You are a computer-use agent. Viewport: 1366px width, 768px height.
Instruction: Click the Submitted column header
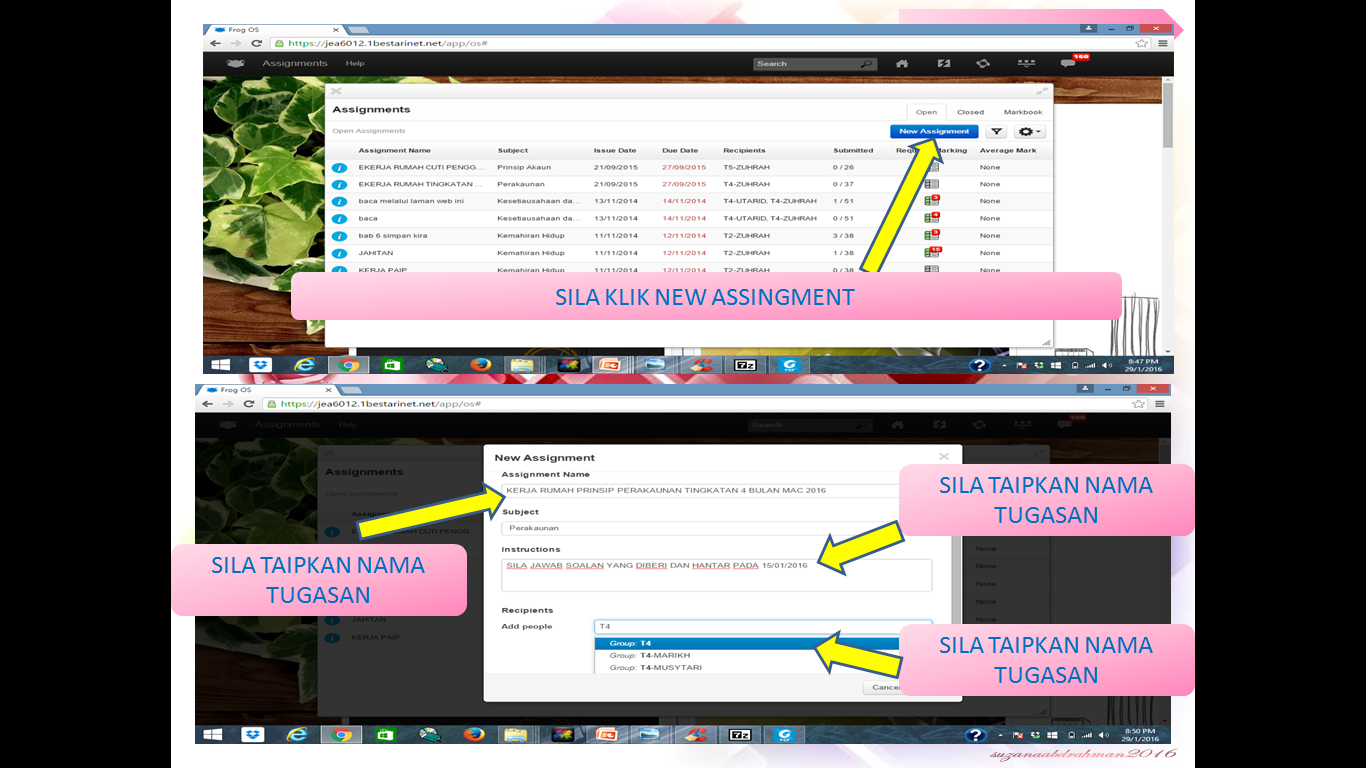(853, 150)
